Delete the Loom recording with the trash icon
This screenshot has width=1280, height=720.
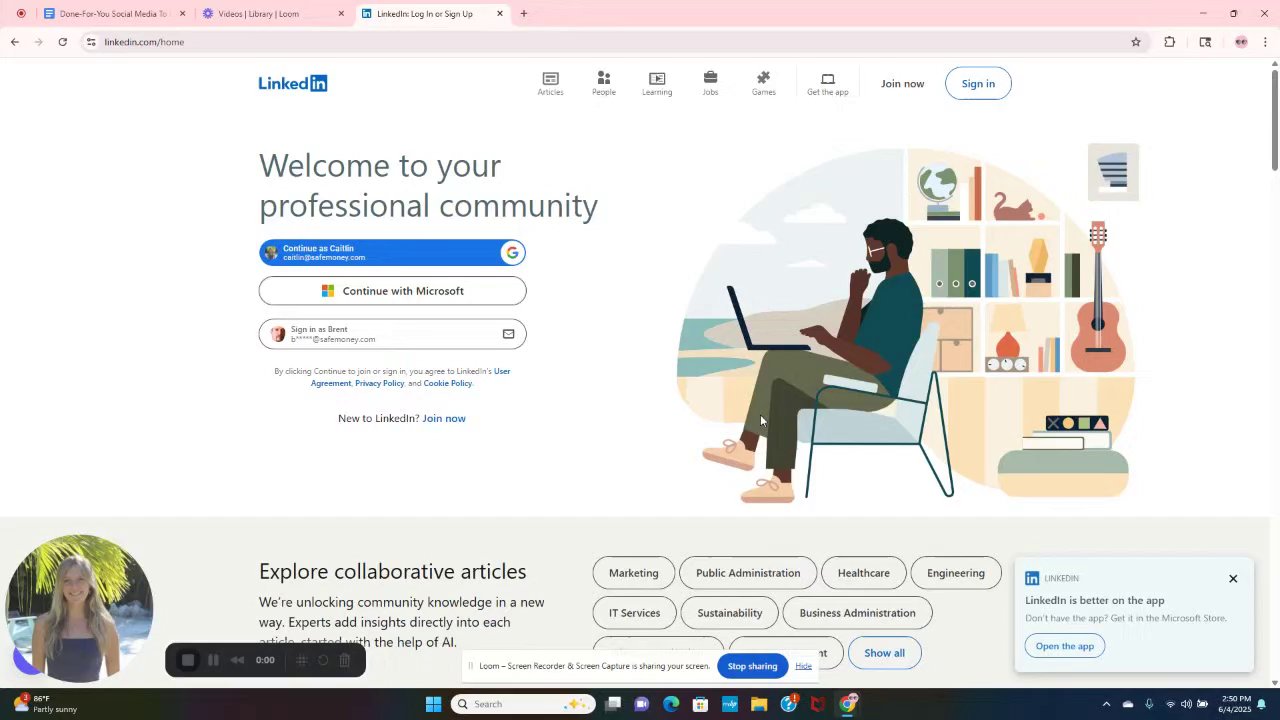pos(344,660)
